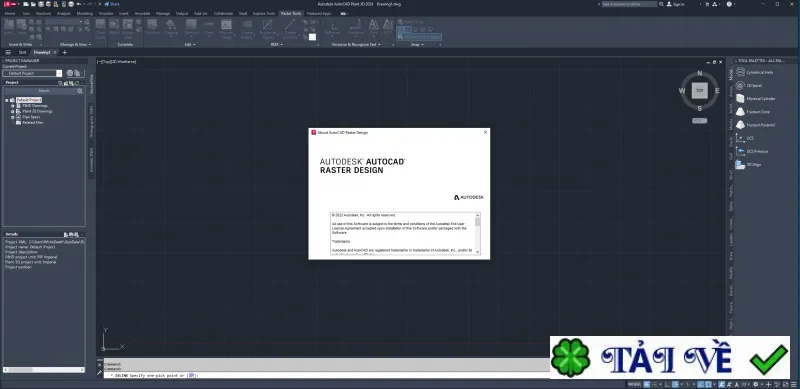Switch to the Structure ribbon tab
Screen dimensions: 800x389
click(x=43, y=13)
